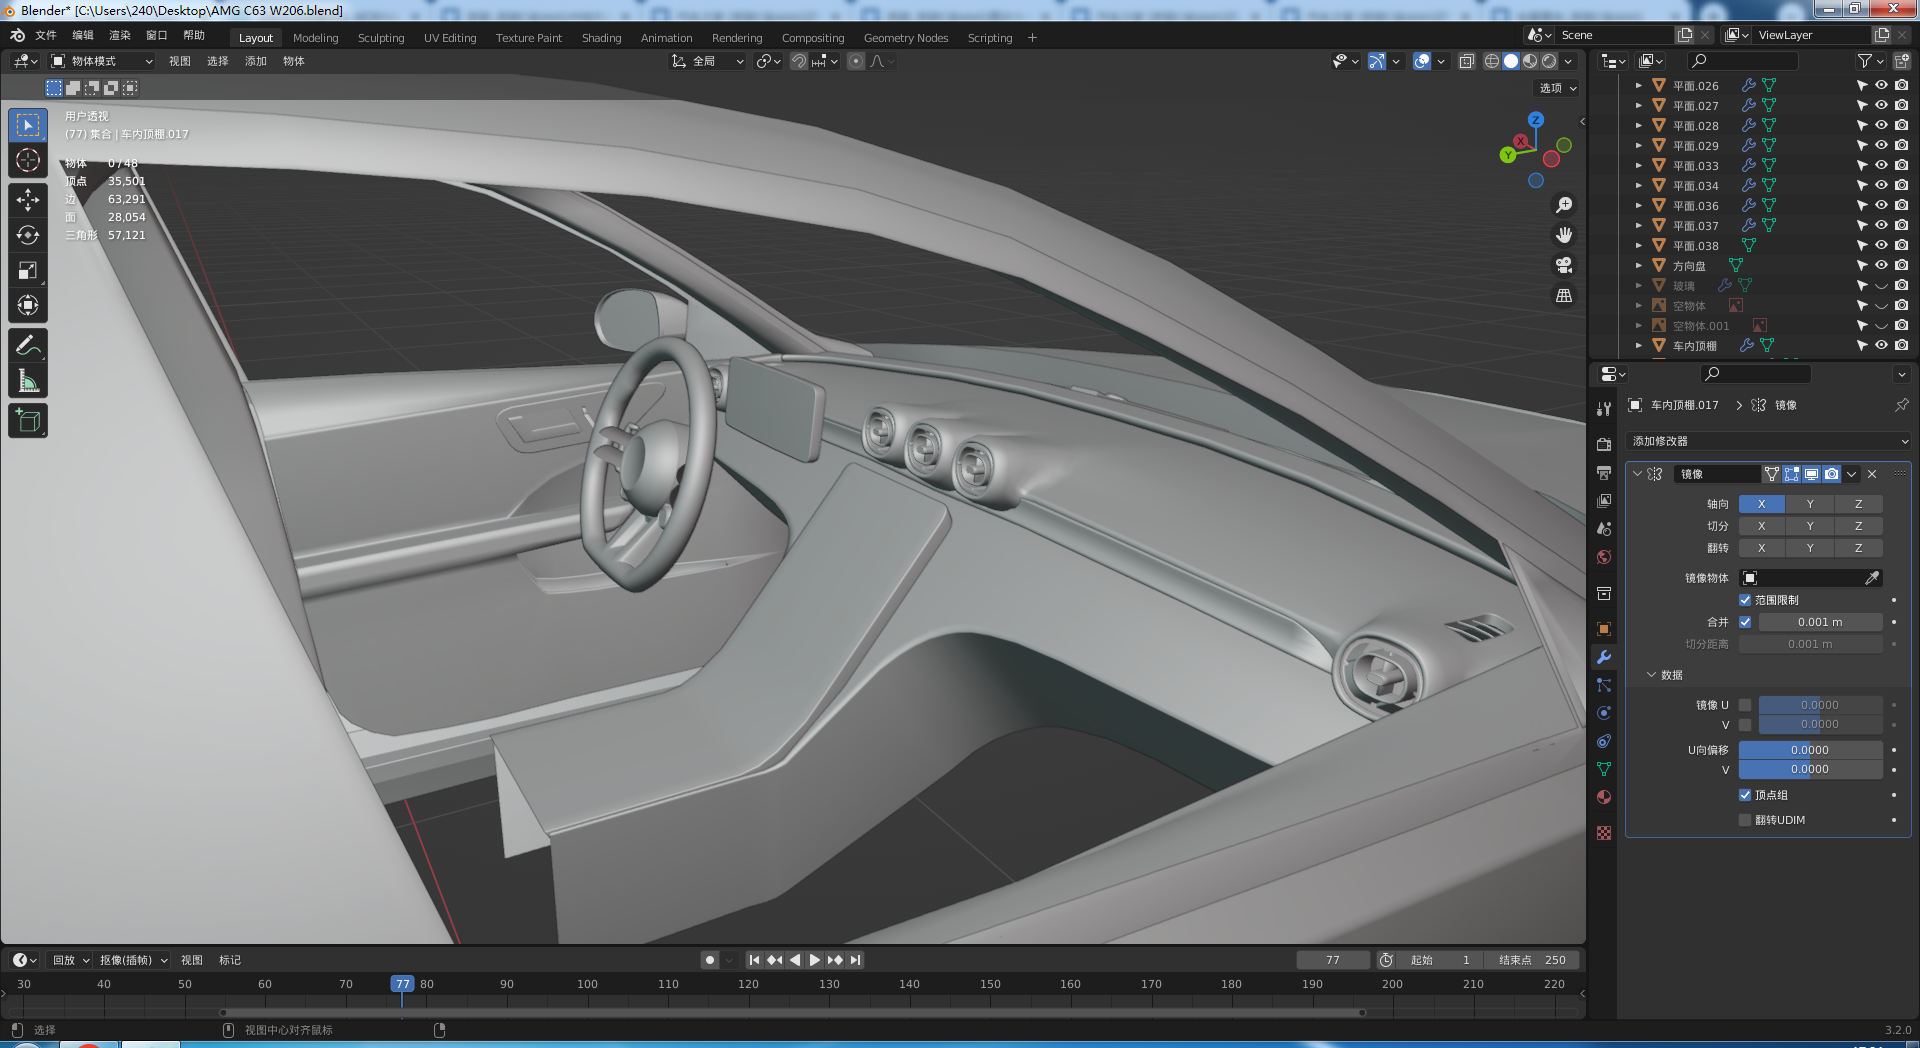Image resolution: width=1920 pixels, height=1048 pixels.
Task: Toggle camera view in viewport
Action: coord(1564,265)
